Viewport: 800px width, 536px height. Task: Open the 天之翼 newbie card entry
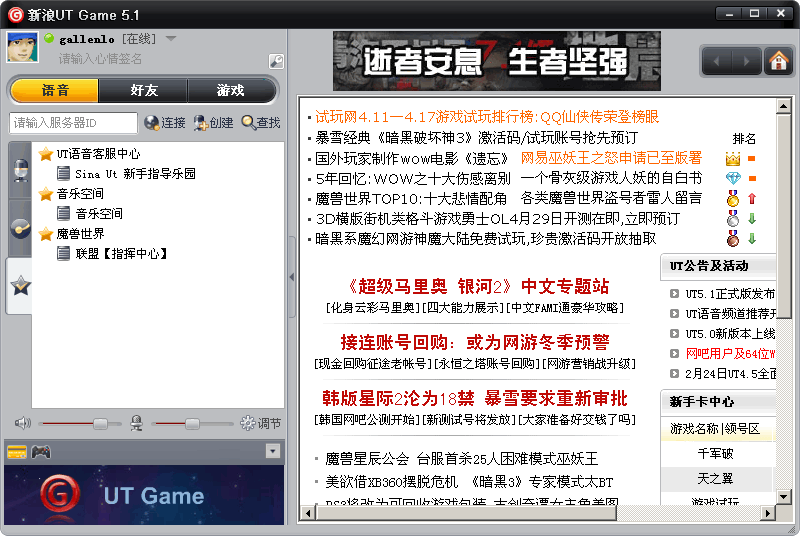pyautogui.click(x=715, y=478)
